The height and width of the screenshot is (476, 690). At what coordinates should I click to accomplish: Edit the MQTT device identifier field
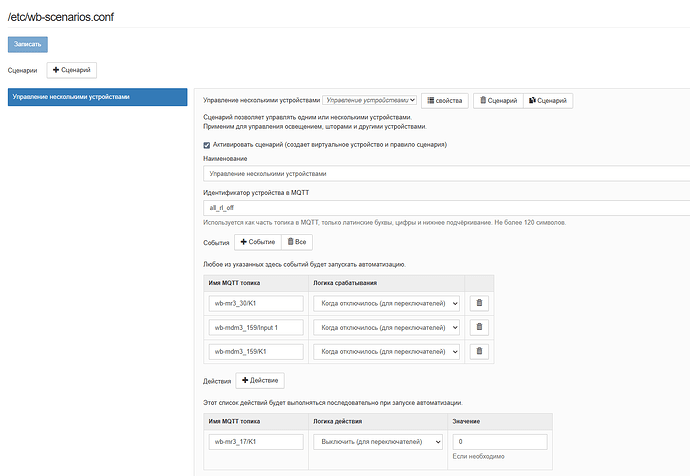tap(446, 208)
